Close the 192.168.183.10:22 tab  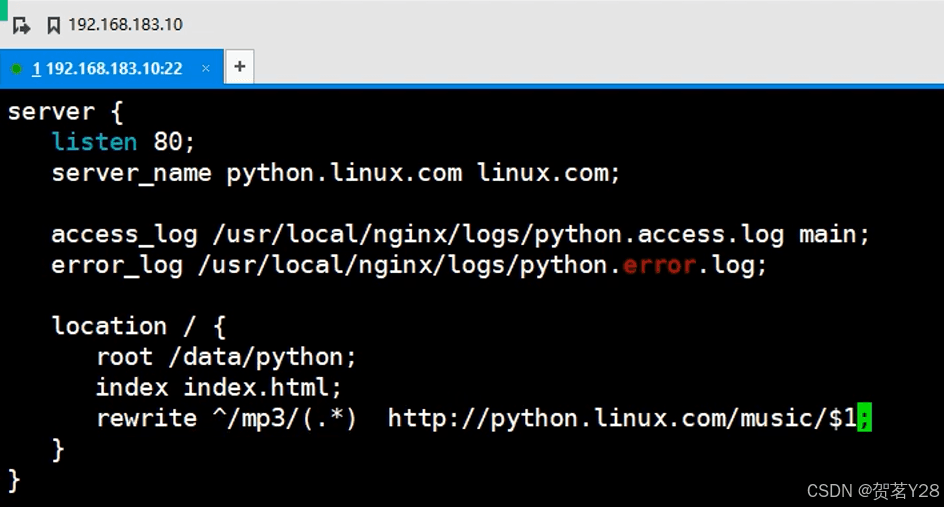(206, 69)
